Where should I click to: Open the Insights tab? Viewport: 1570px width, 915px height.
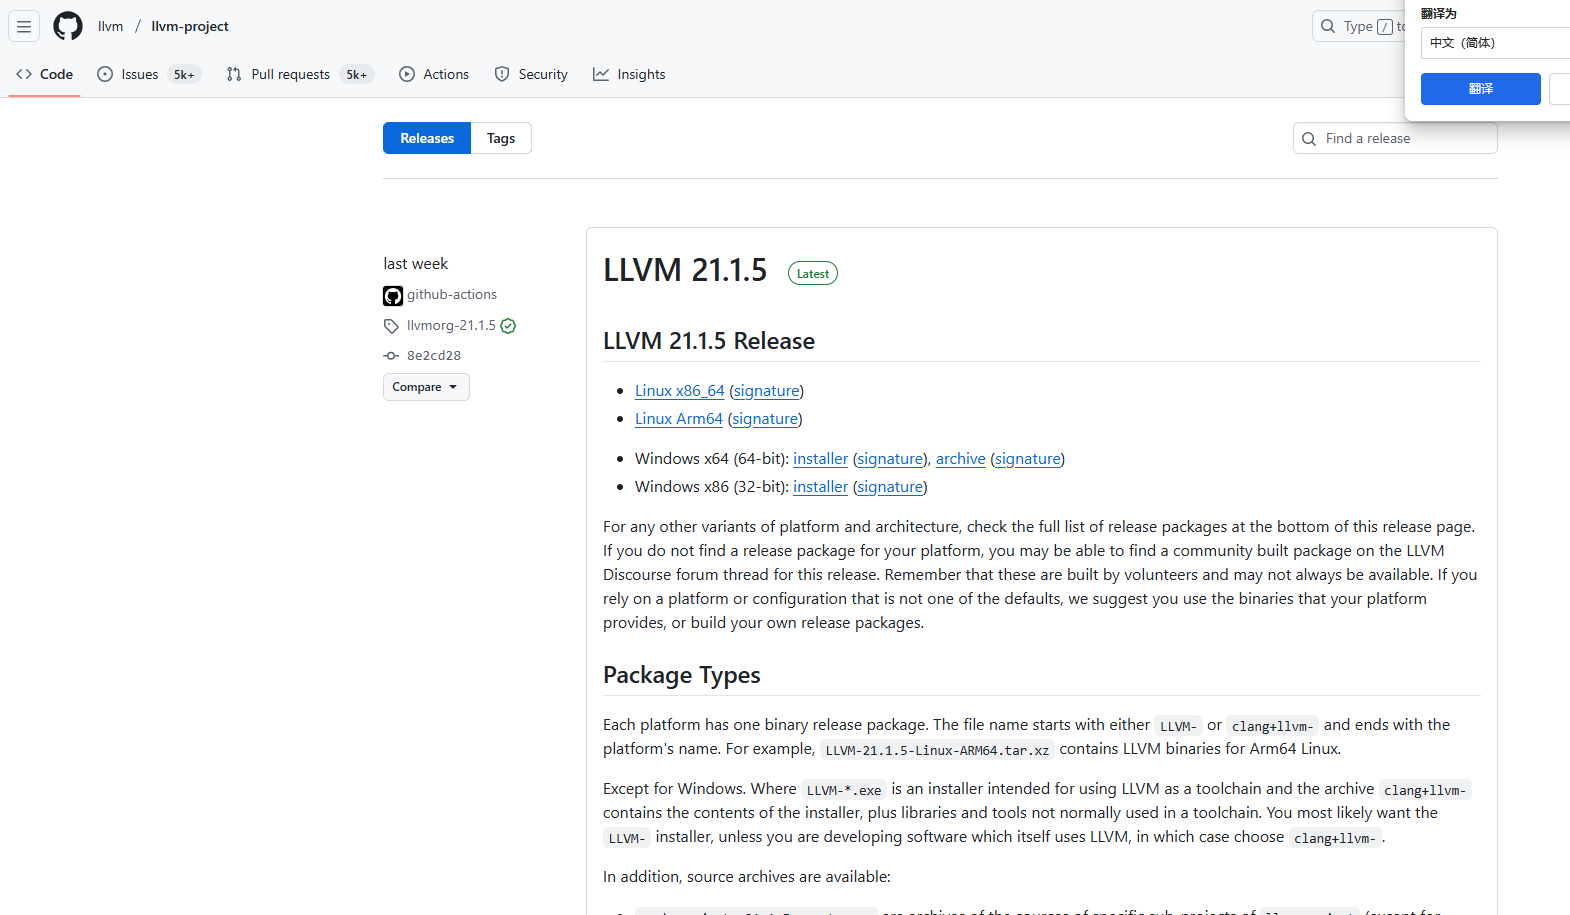(x=629, y=74)
